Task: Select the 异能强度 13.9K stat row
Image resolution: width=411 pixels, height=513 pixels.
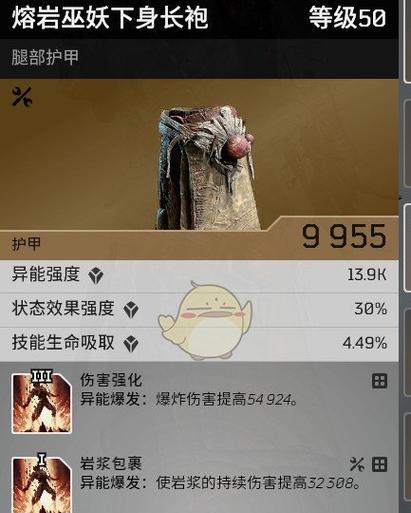Action: pos(199,276)
